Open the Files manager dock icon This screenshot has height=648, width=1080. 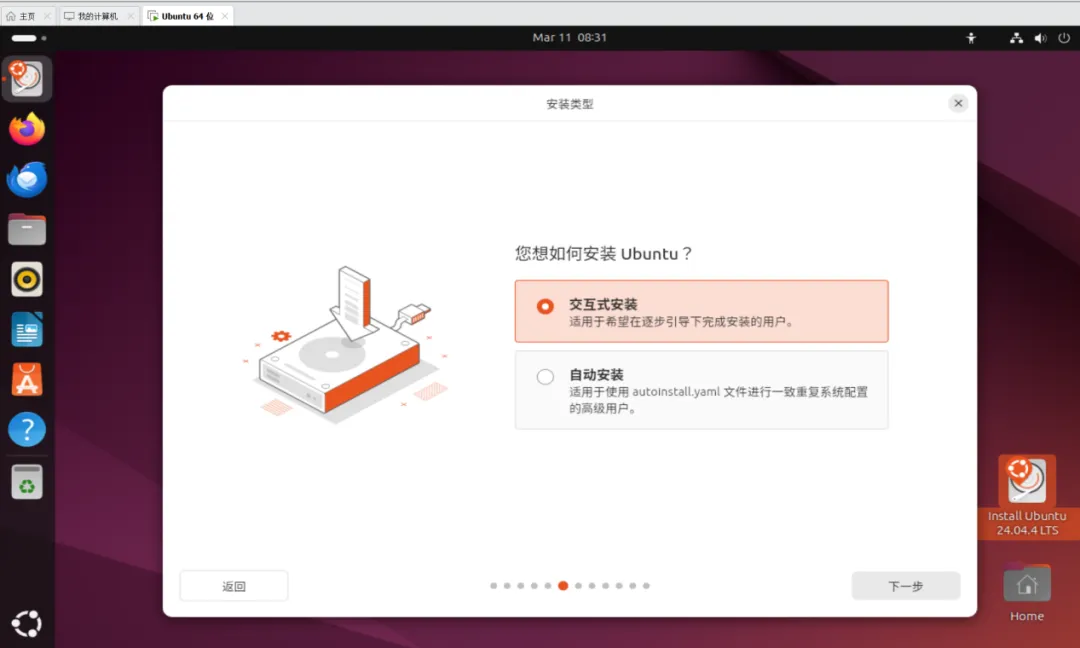[27, 229]
